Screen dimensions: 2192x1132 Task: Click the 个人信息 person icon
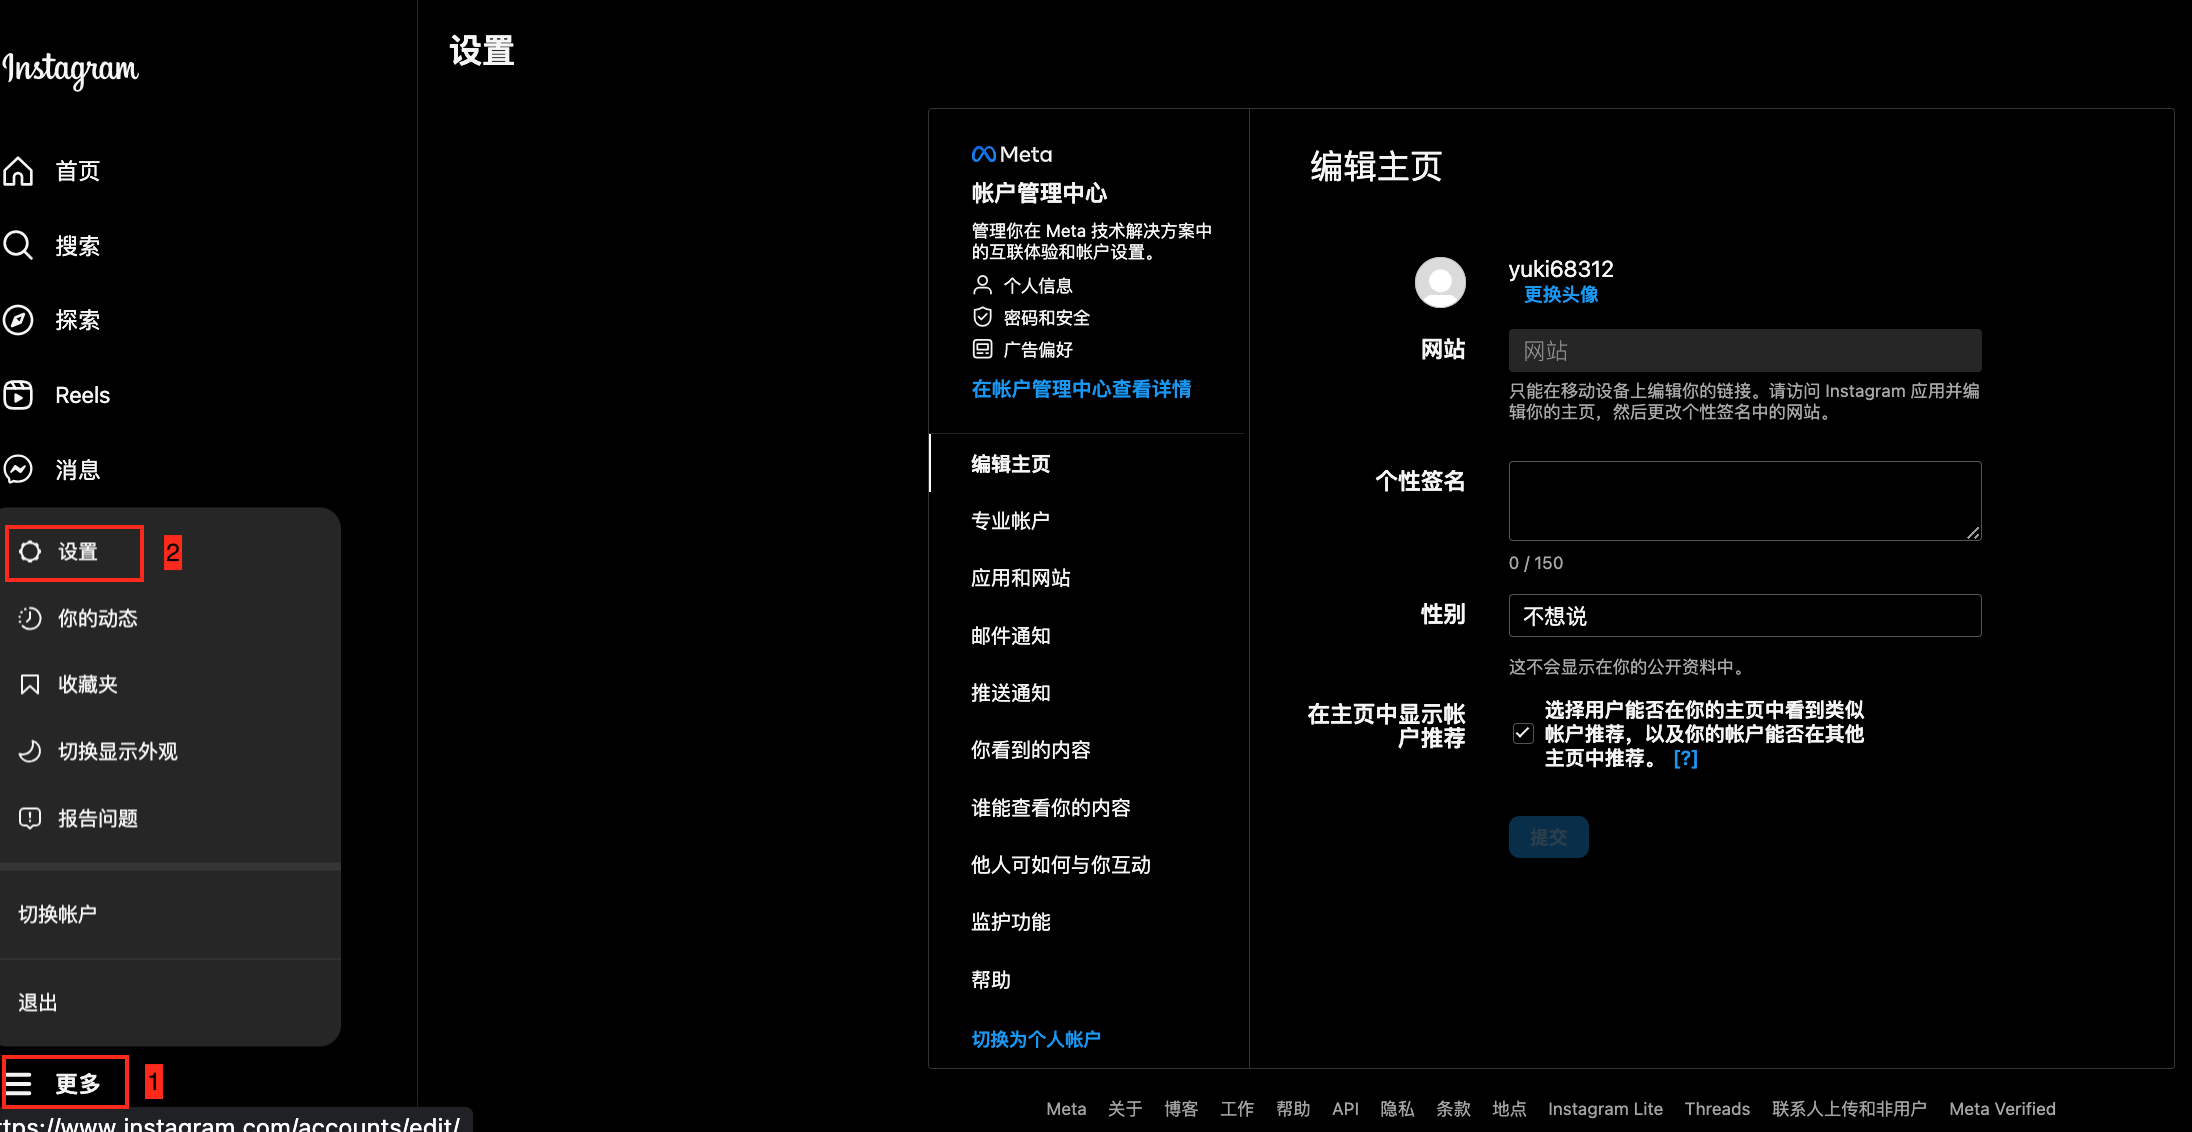coord(982,285)
